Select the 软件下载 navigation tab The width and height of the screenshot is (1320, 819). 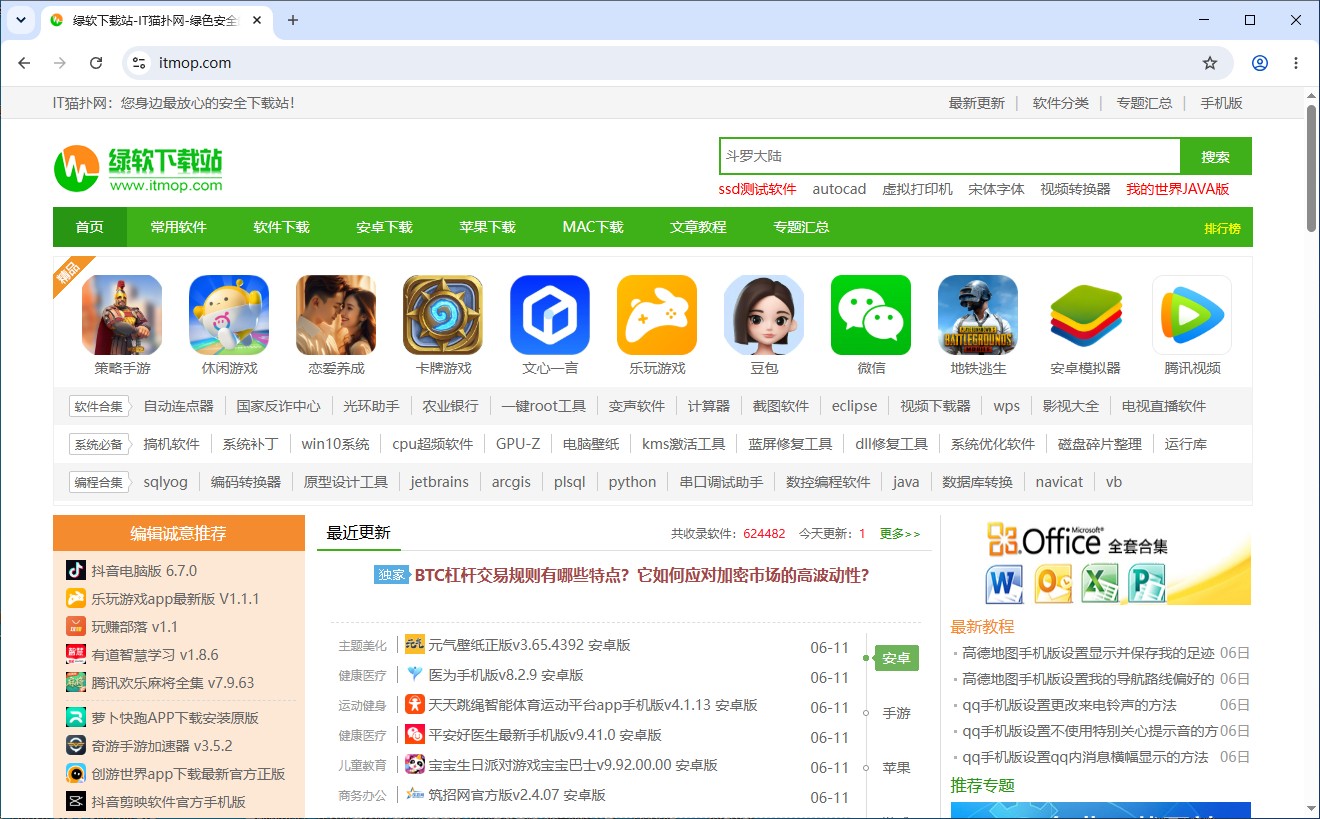pyautogui.click(x=282, y=227)
